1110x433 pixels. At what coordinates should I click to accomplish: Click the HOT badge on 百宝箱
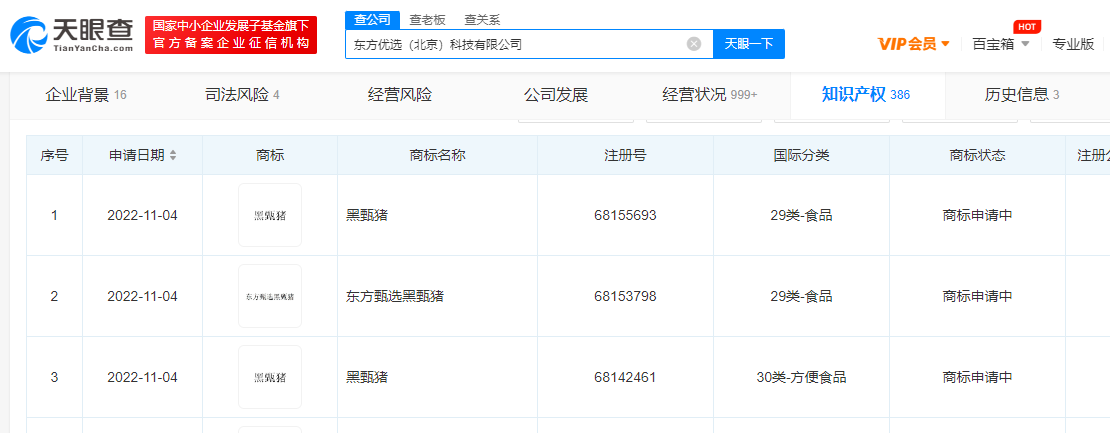(1026, 27)
